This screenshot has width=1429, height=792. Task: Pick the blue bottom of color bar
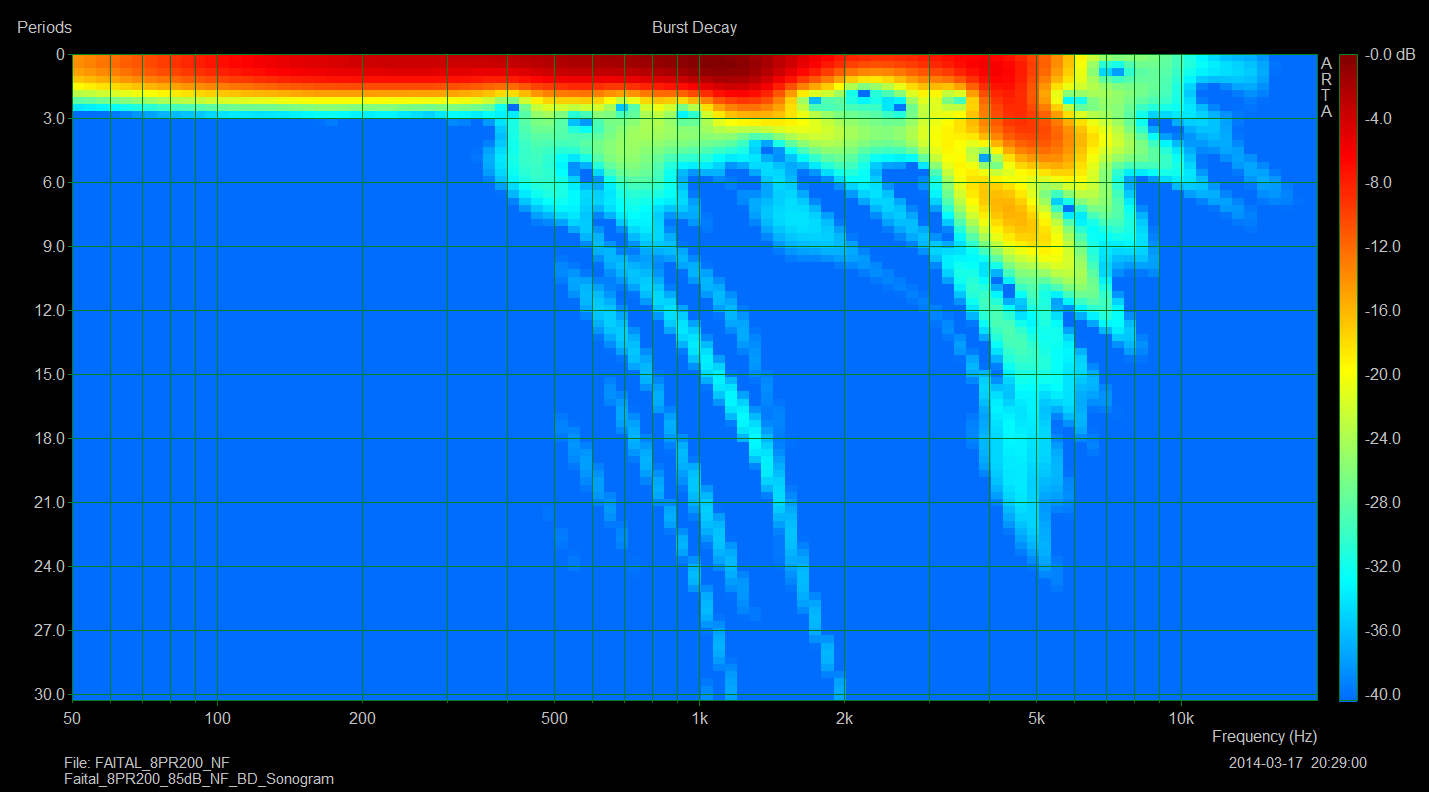click(1348, 690)
